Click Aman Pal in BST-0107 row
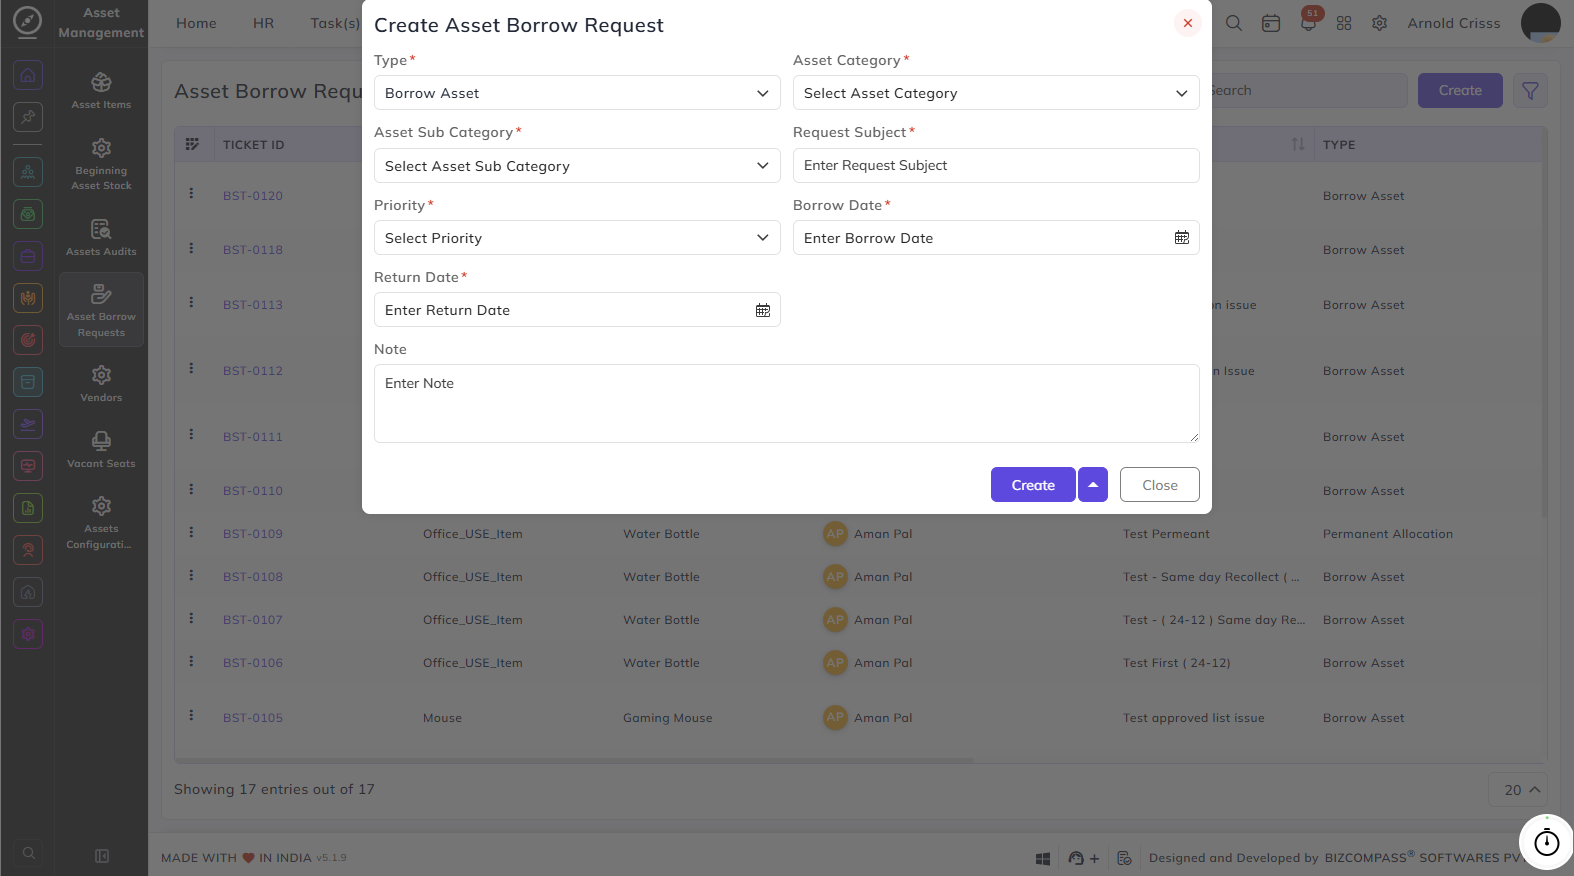The image size is (1574, 876). click(x=883, y=620)
